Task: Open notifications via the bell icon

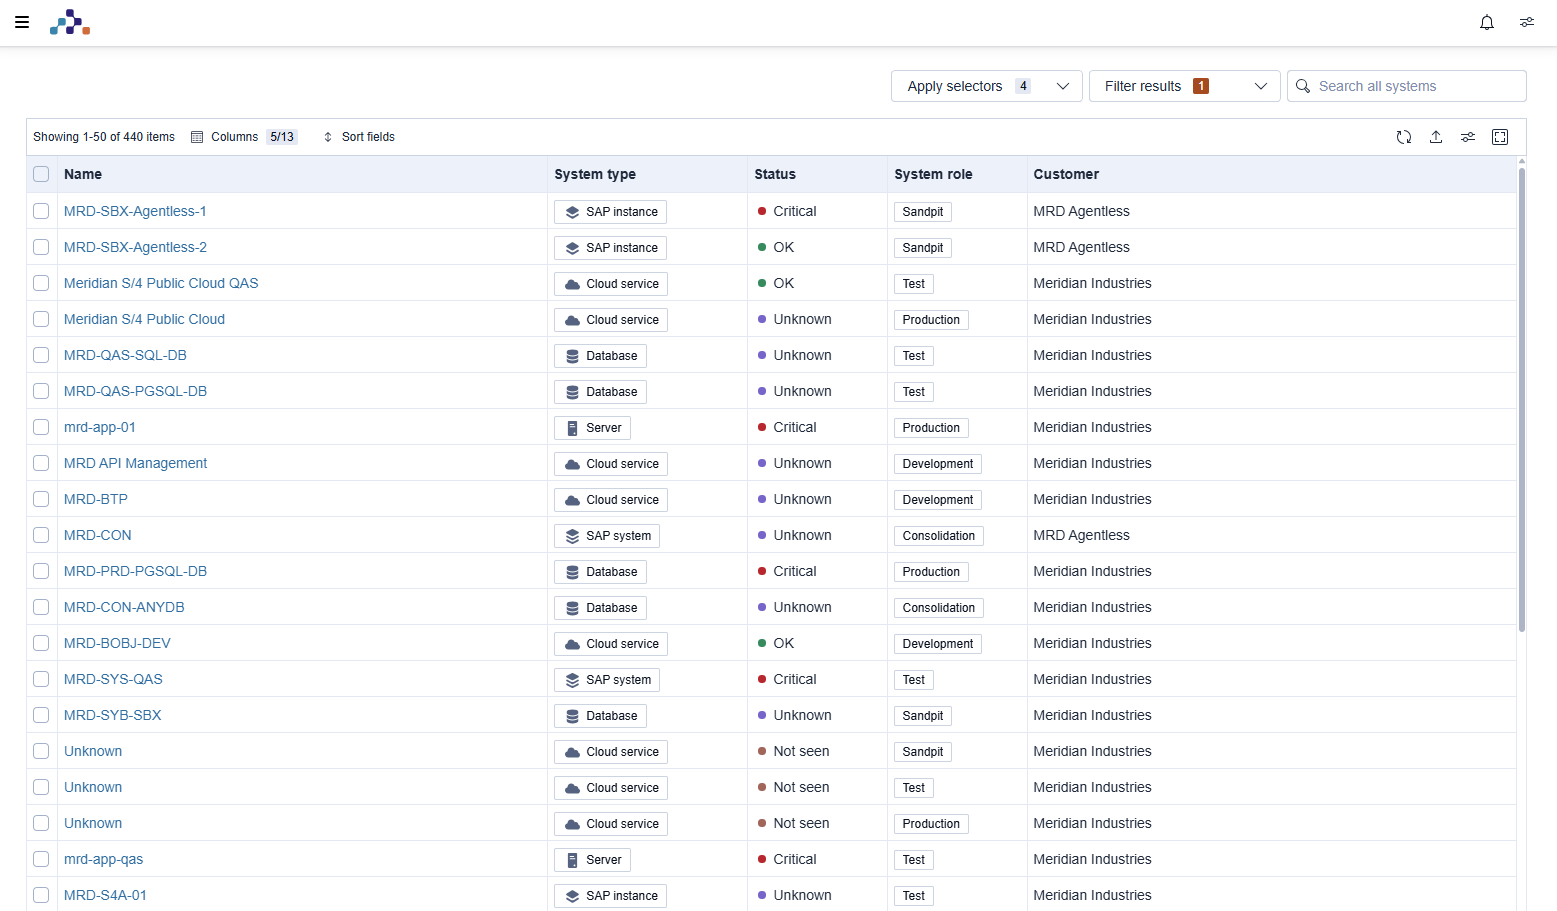Action: point(1487,22)
